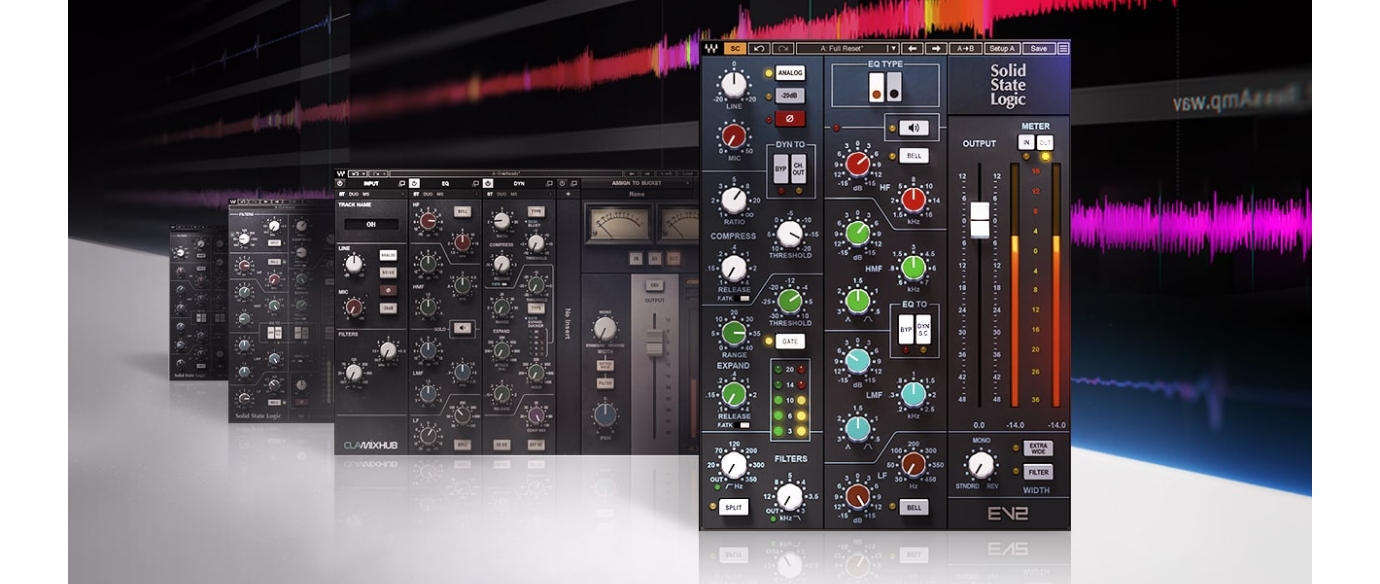This screenshot has width=1380, height=584.
Task: Click the EQ TO DYN S-C switch
Action: 923,329
